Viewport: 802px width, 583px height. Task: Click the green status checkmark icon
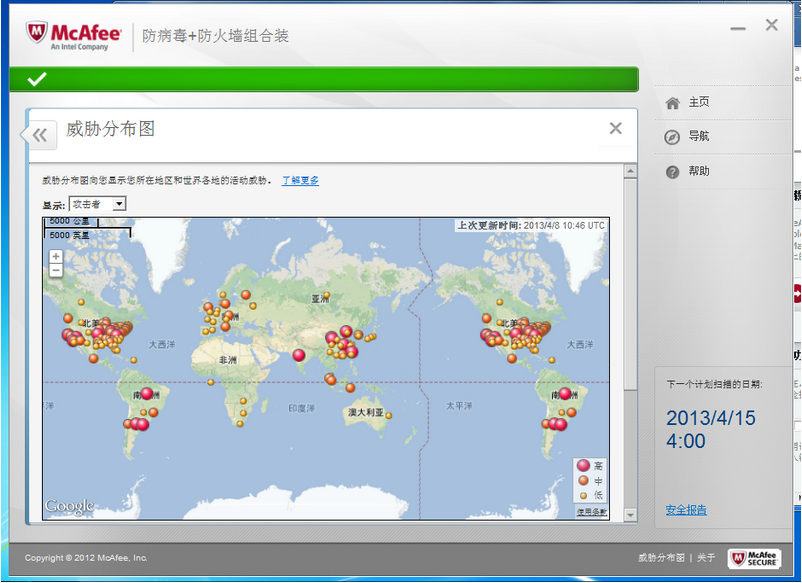pos(37,79)
